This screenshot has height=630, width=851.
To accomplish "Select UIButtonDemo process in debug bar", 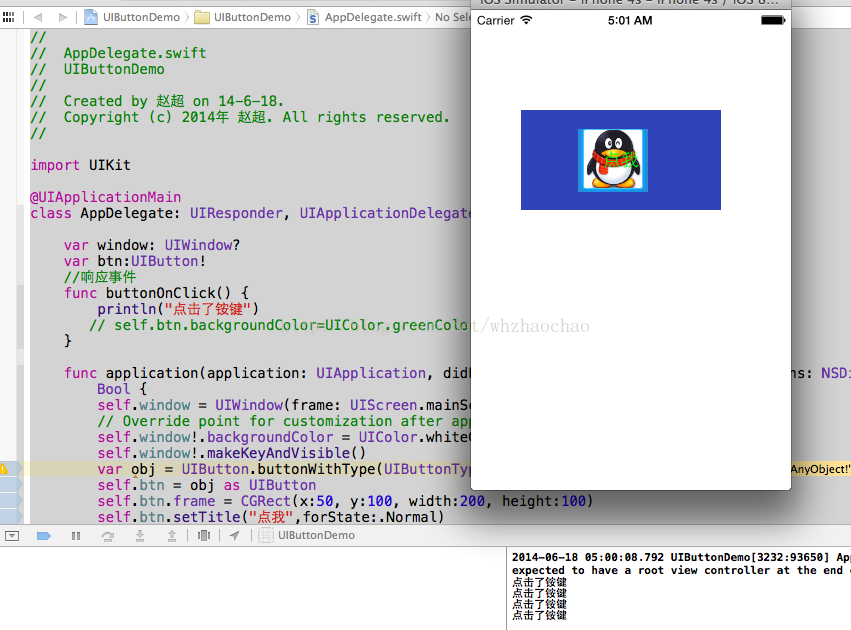I will (x=307, y=536).
